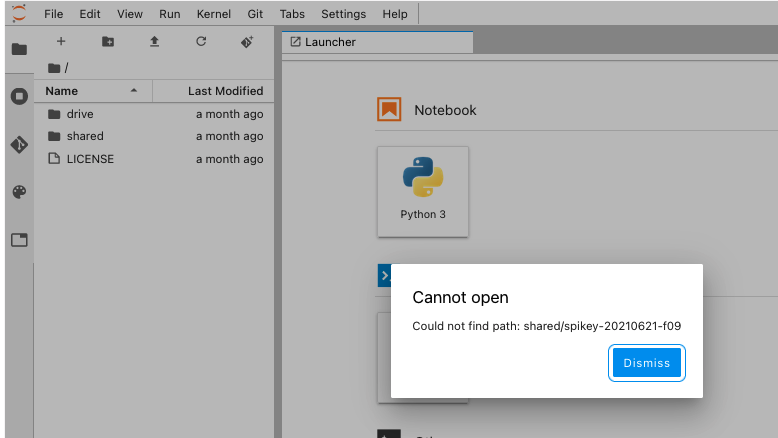
Task: Open the Settings menu
Action: [x=343, y=14]
